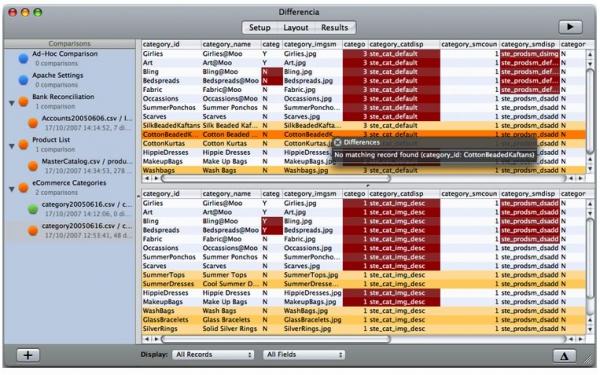
Task: Click top table's far-left horizontal scroll arrow
Action: (x=147, y=178)
